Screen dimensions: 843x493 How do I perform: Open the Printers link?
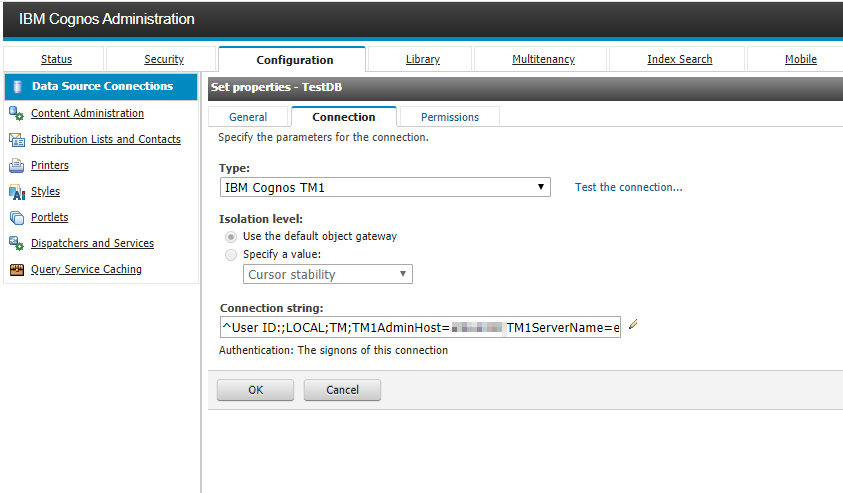49,165
